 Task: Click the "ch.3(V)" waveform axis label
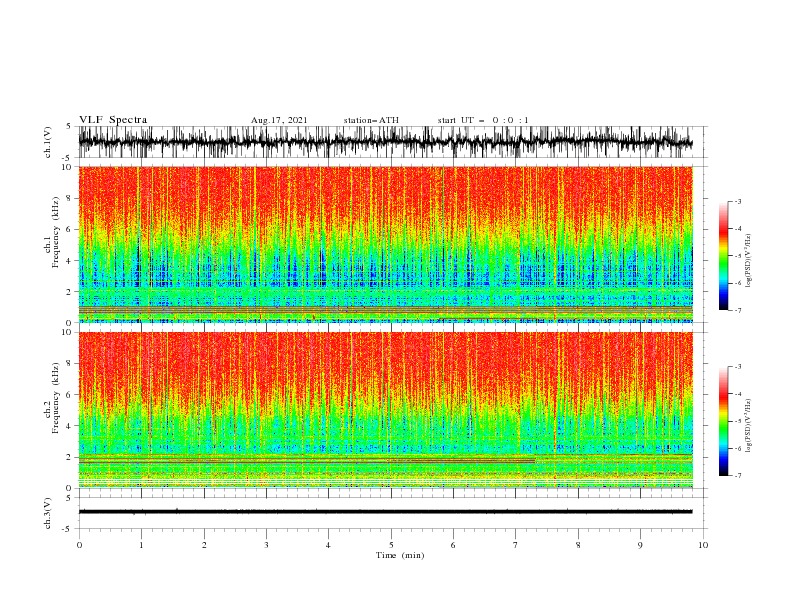click(x=48, y=513)
